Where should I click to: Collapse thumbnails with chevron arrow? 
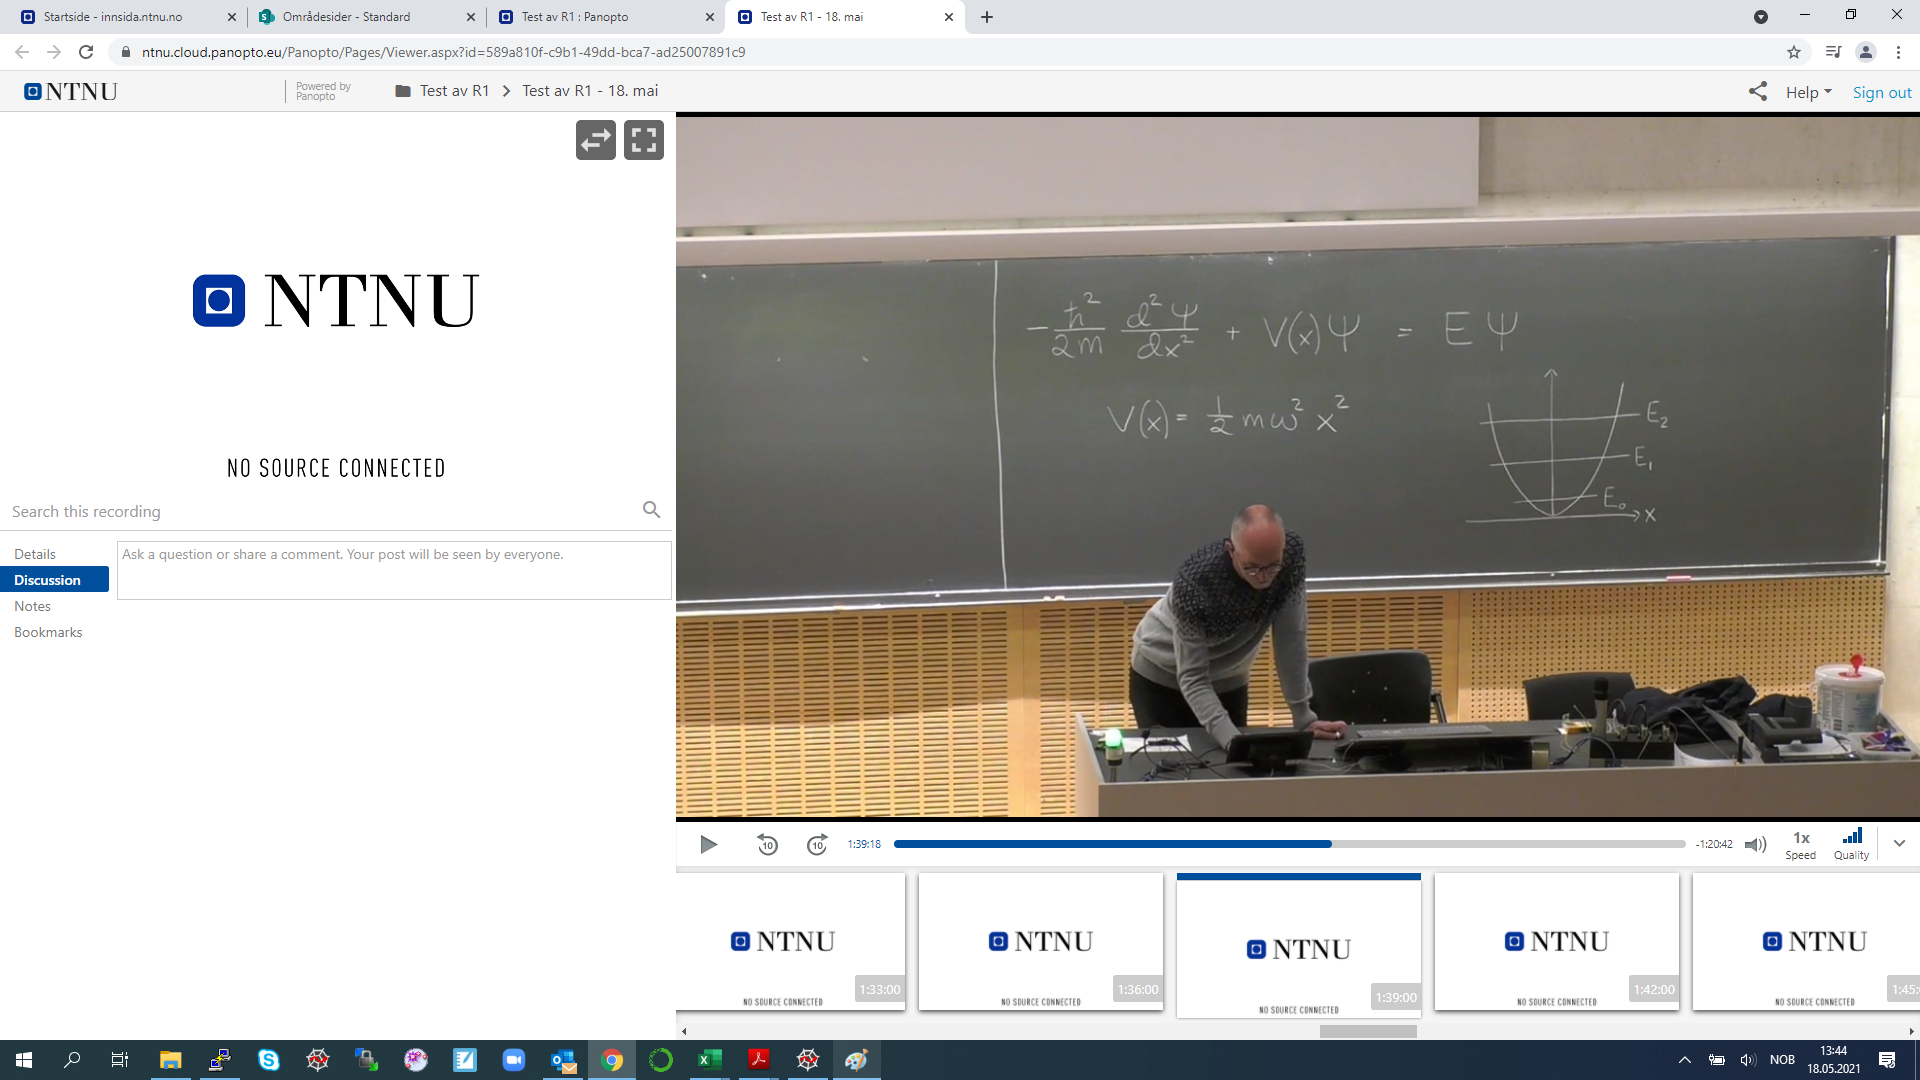pos(1899,843)
